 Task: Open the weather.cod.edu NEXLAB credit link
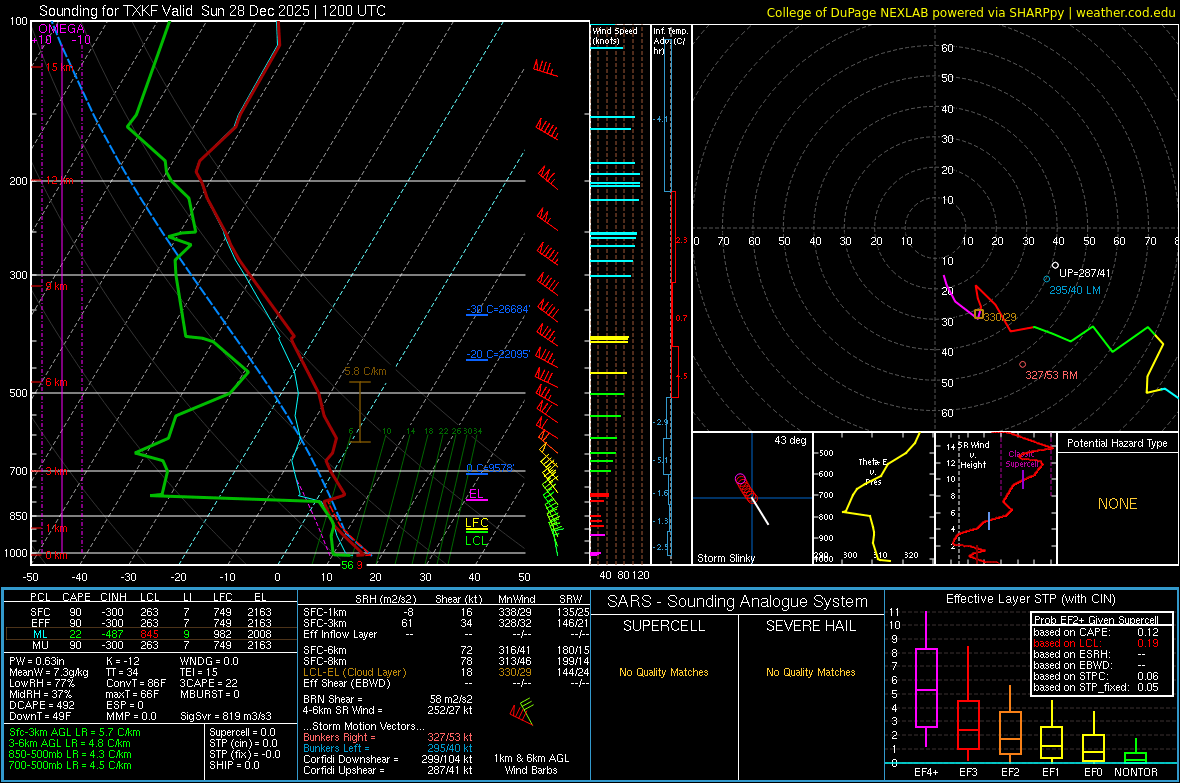970,12
